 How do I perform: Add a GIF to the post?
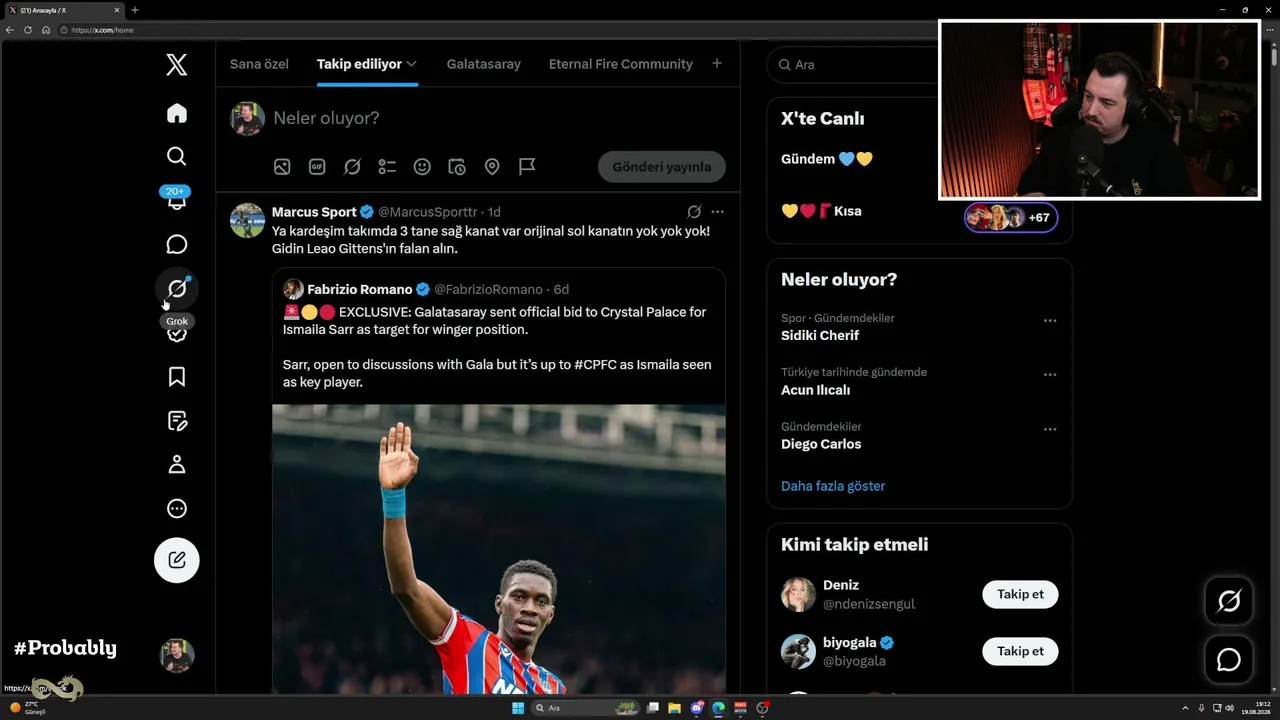[317, 167]
